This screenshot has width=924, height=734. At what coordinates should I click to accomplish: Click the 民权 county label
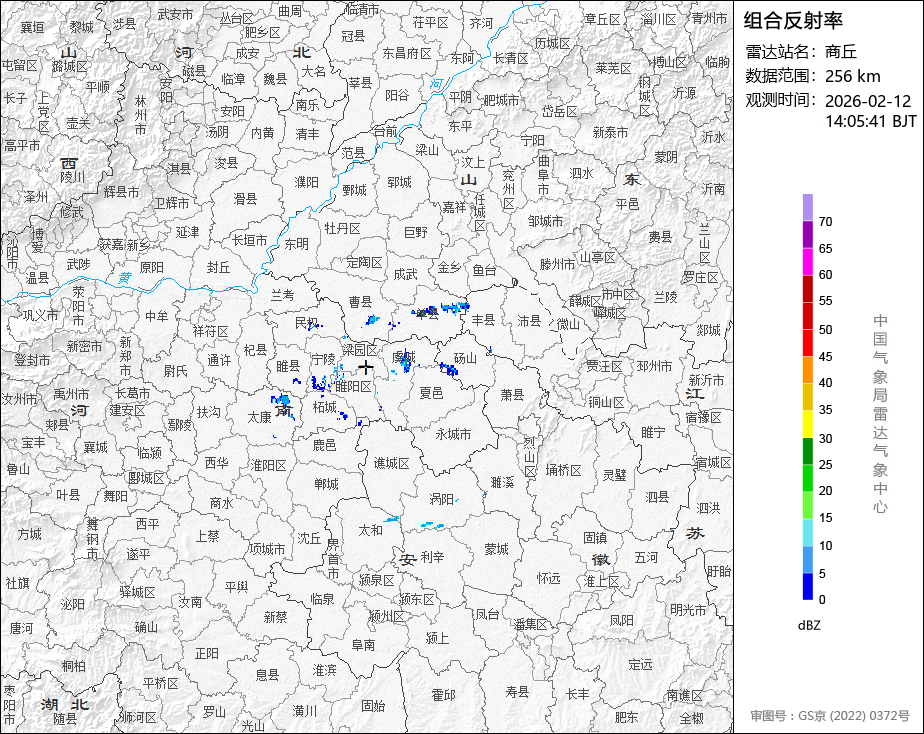tap(306, 323)
